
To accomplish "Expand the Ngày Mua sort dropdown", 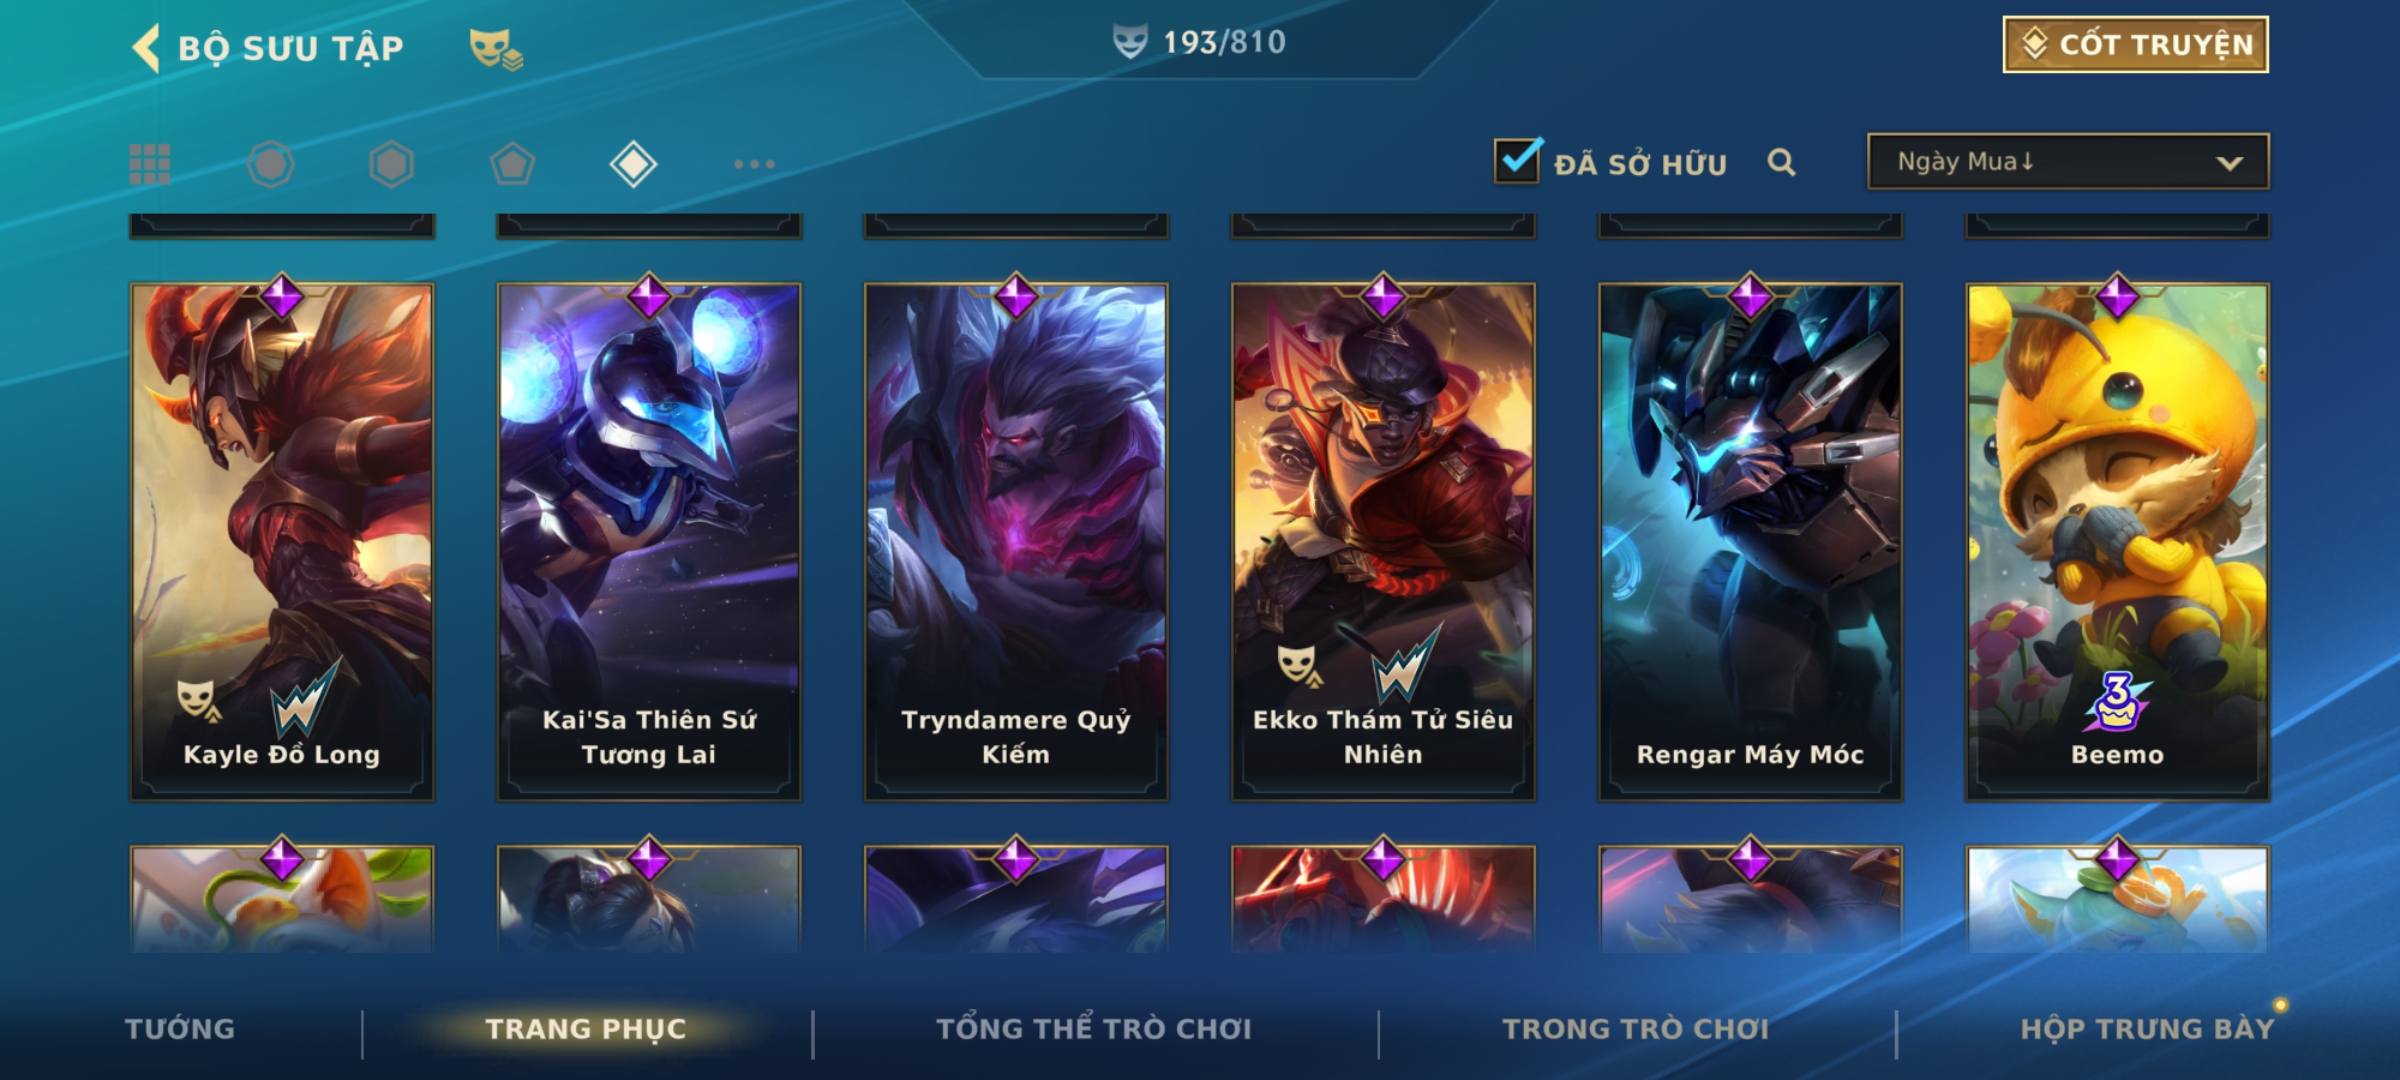I will pos(2068,161).
